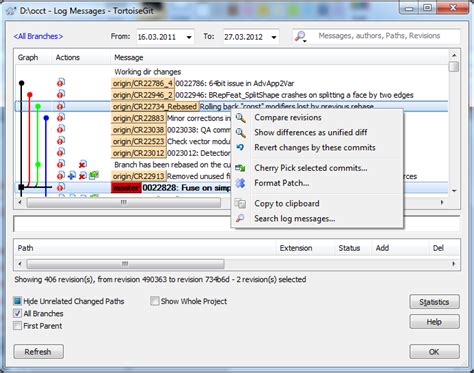This screenshot has height=373, width=474.
Task: Choose Search log messages menu entry
Action: click(295, 219)
